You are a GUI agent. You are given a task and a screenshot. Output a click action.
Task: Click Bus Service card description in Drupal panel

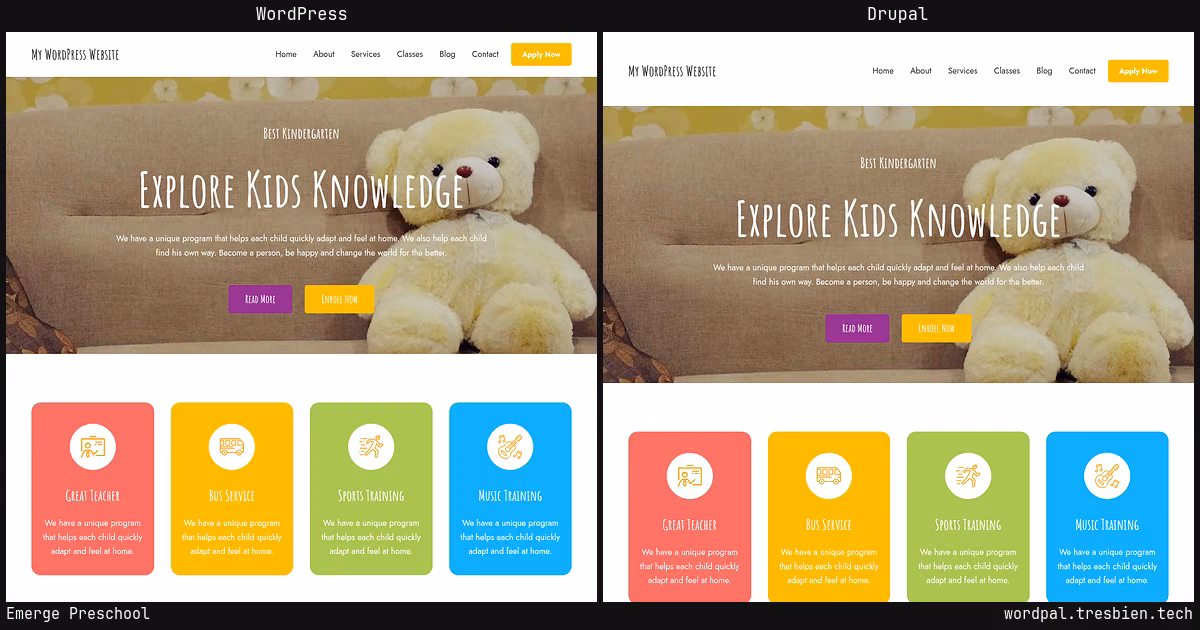tap(829, 566)
